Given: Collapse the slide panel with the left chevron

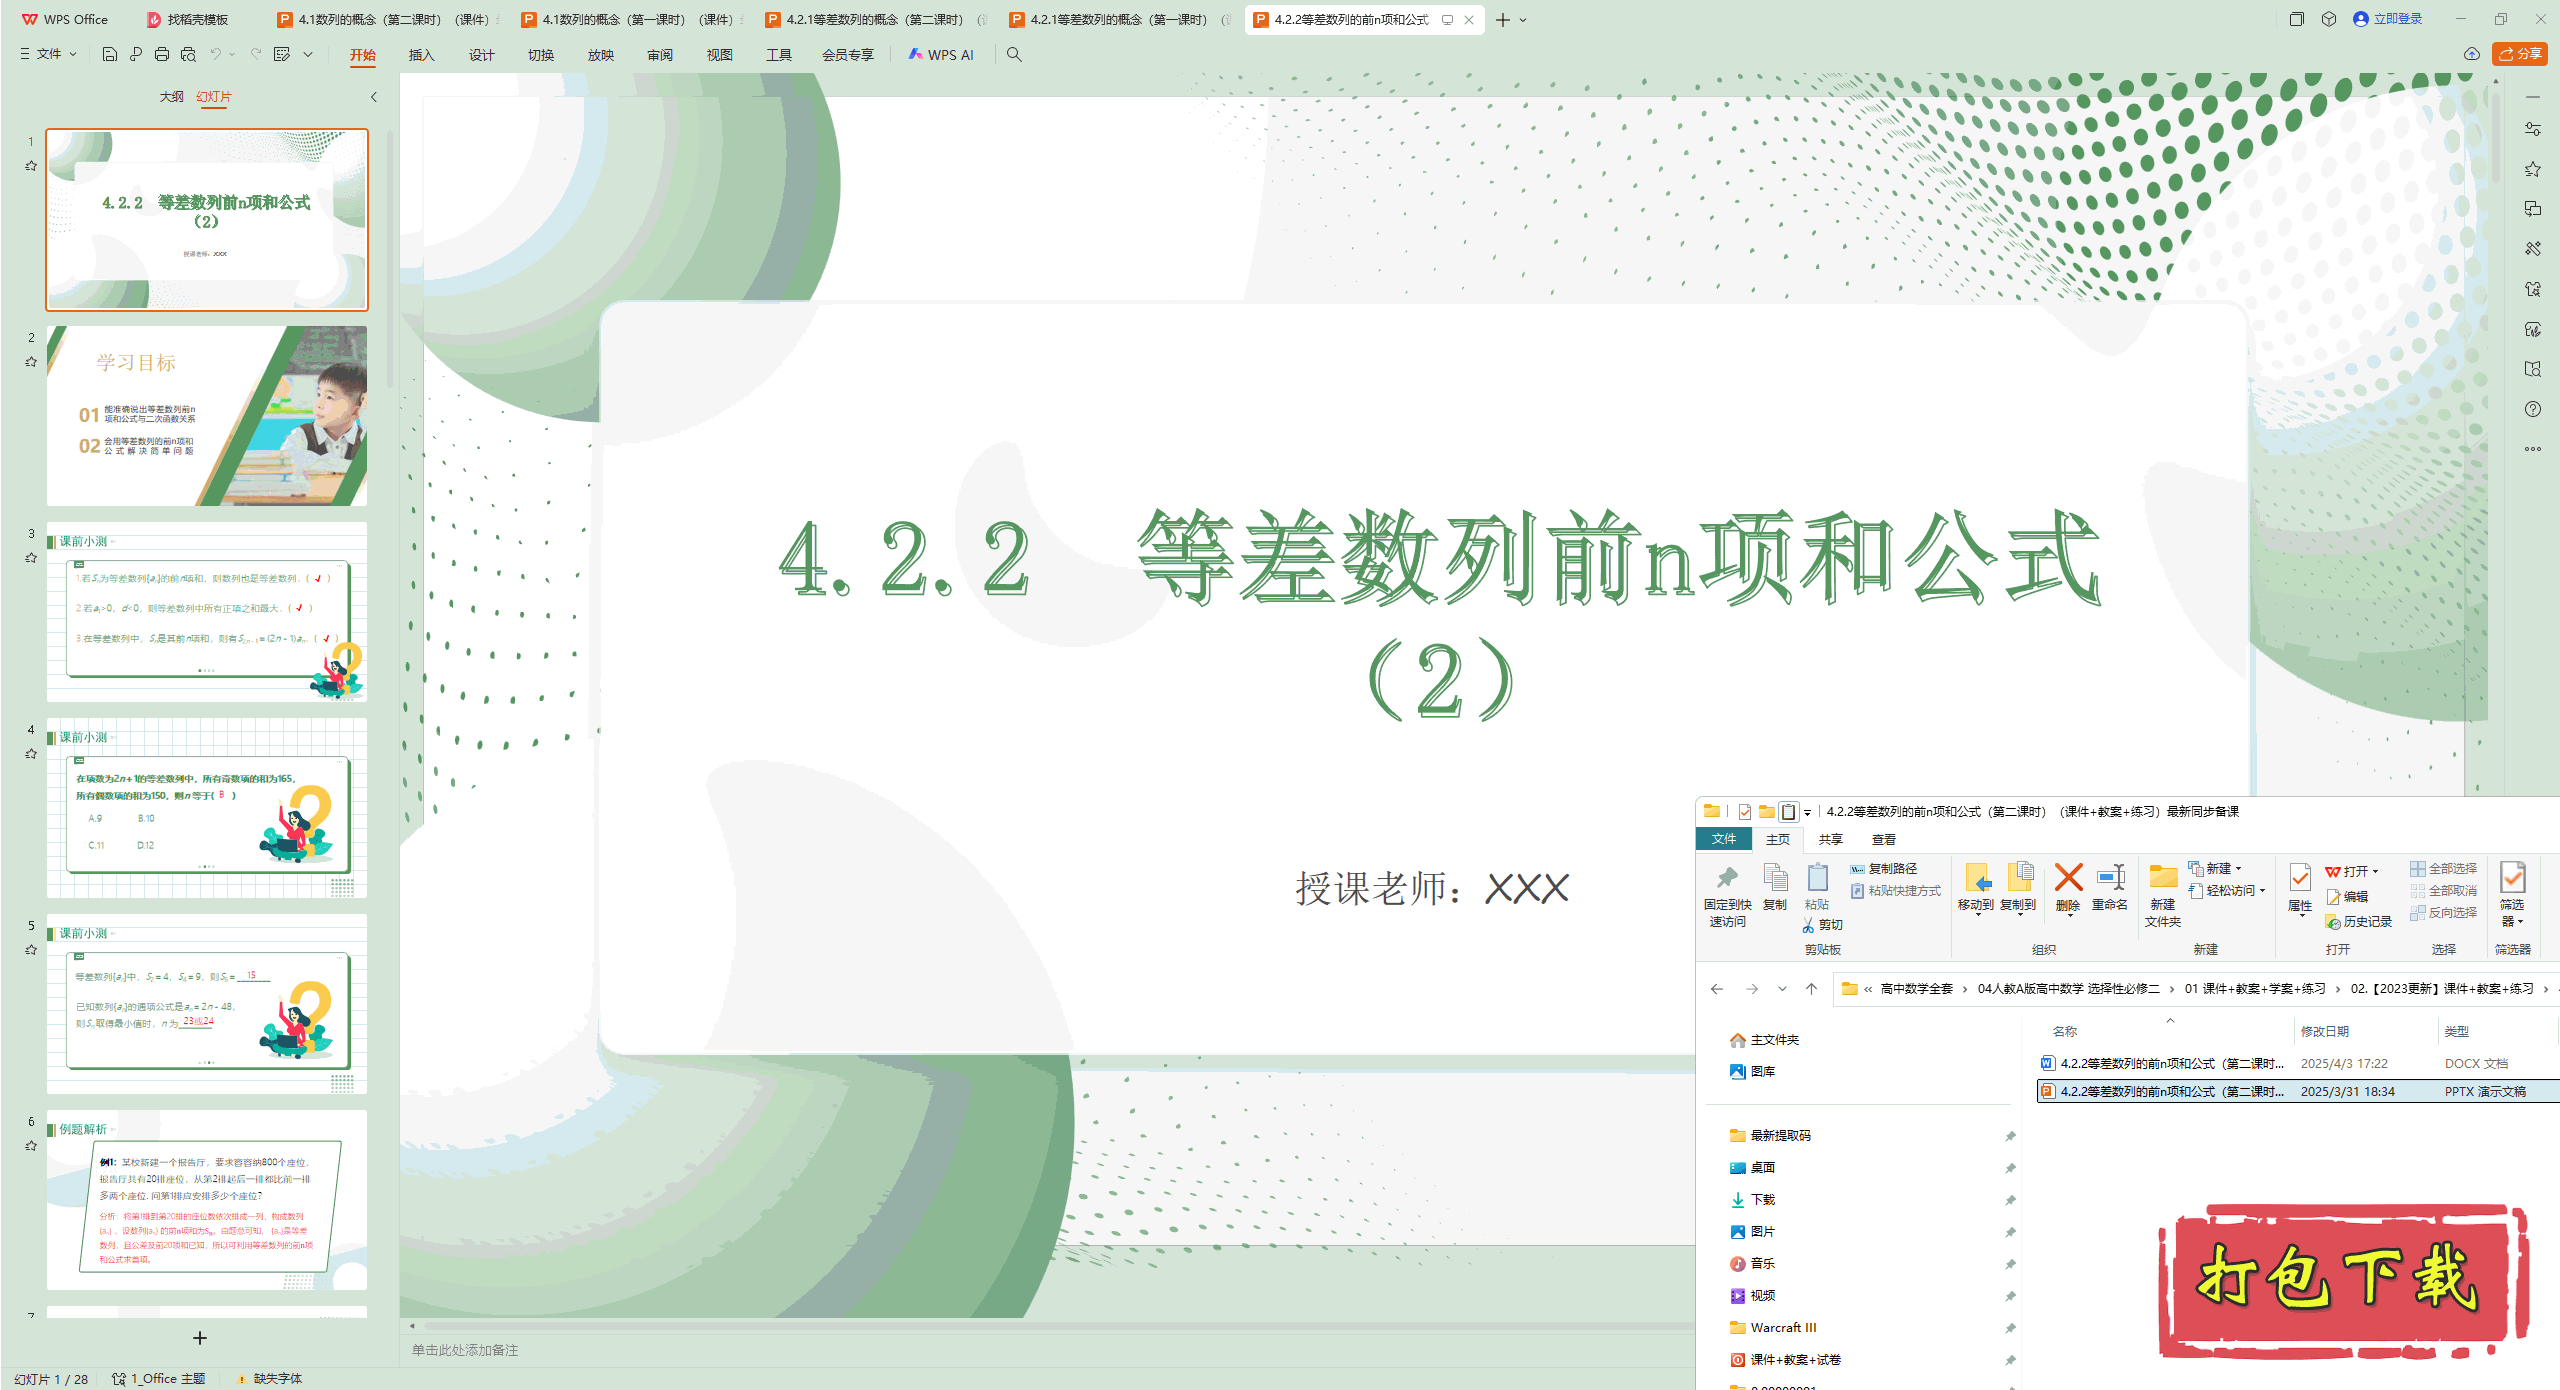Looking at the screenshot, I should tap(374, 97).
